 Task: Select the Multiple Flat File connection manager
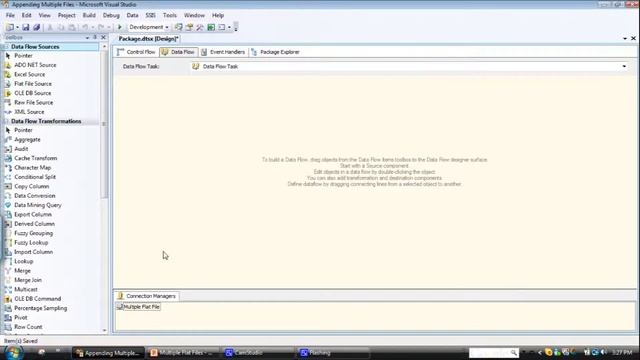pos(138,307)
